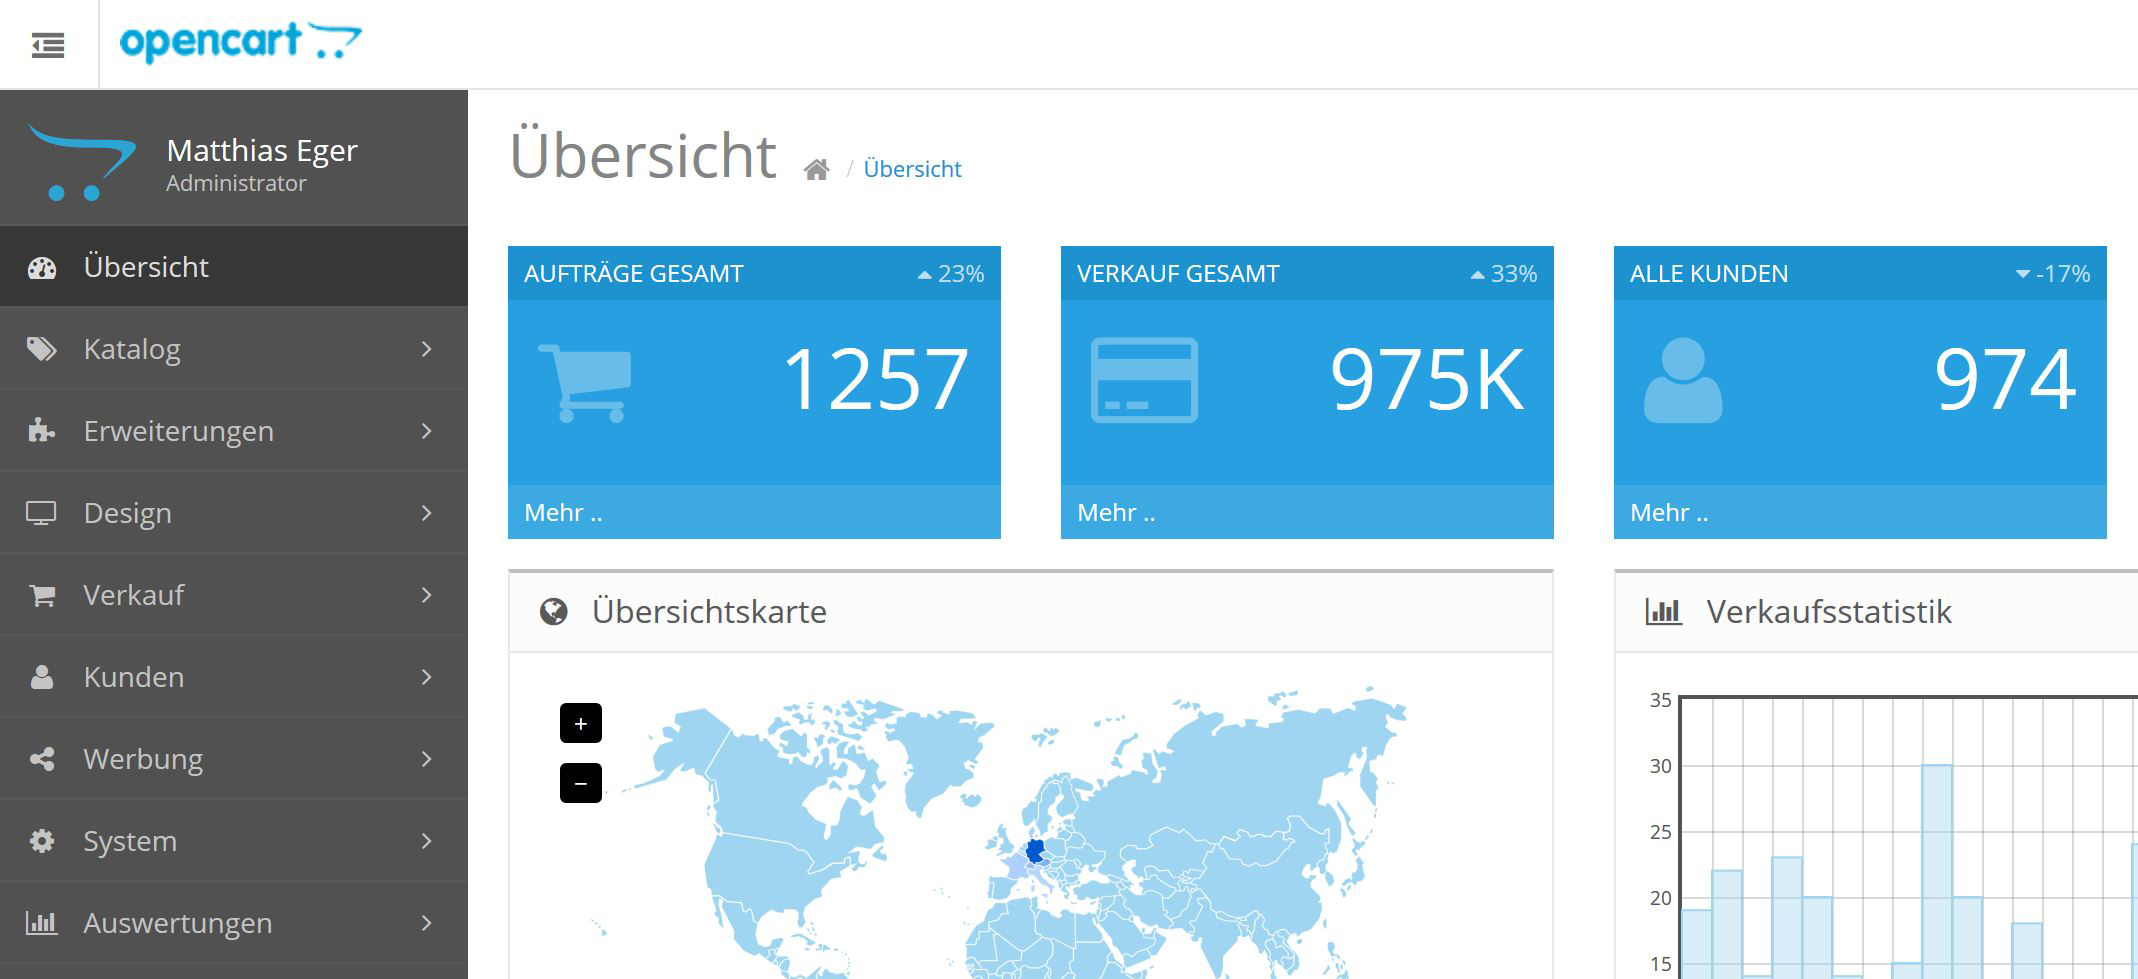
Task: Click Mehr link under Verkauf Gesamt
Action: click(x=1116, y=513)
